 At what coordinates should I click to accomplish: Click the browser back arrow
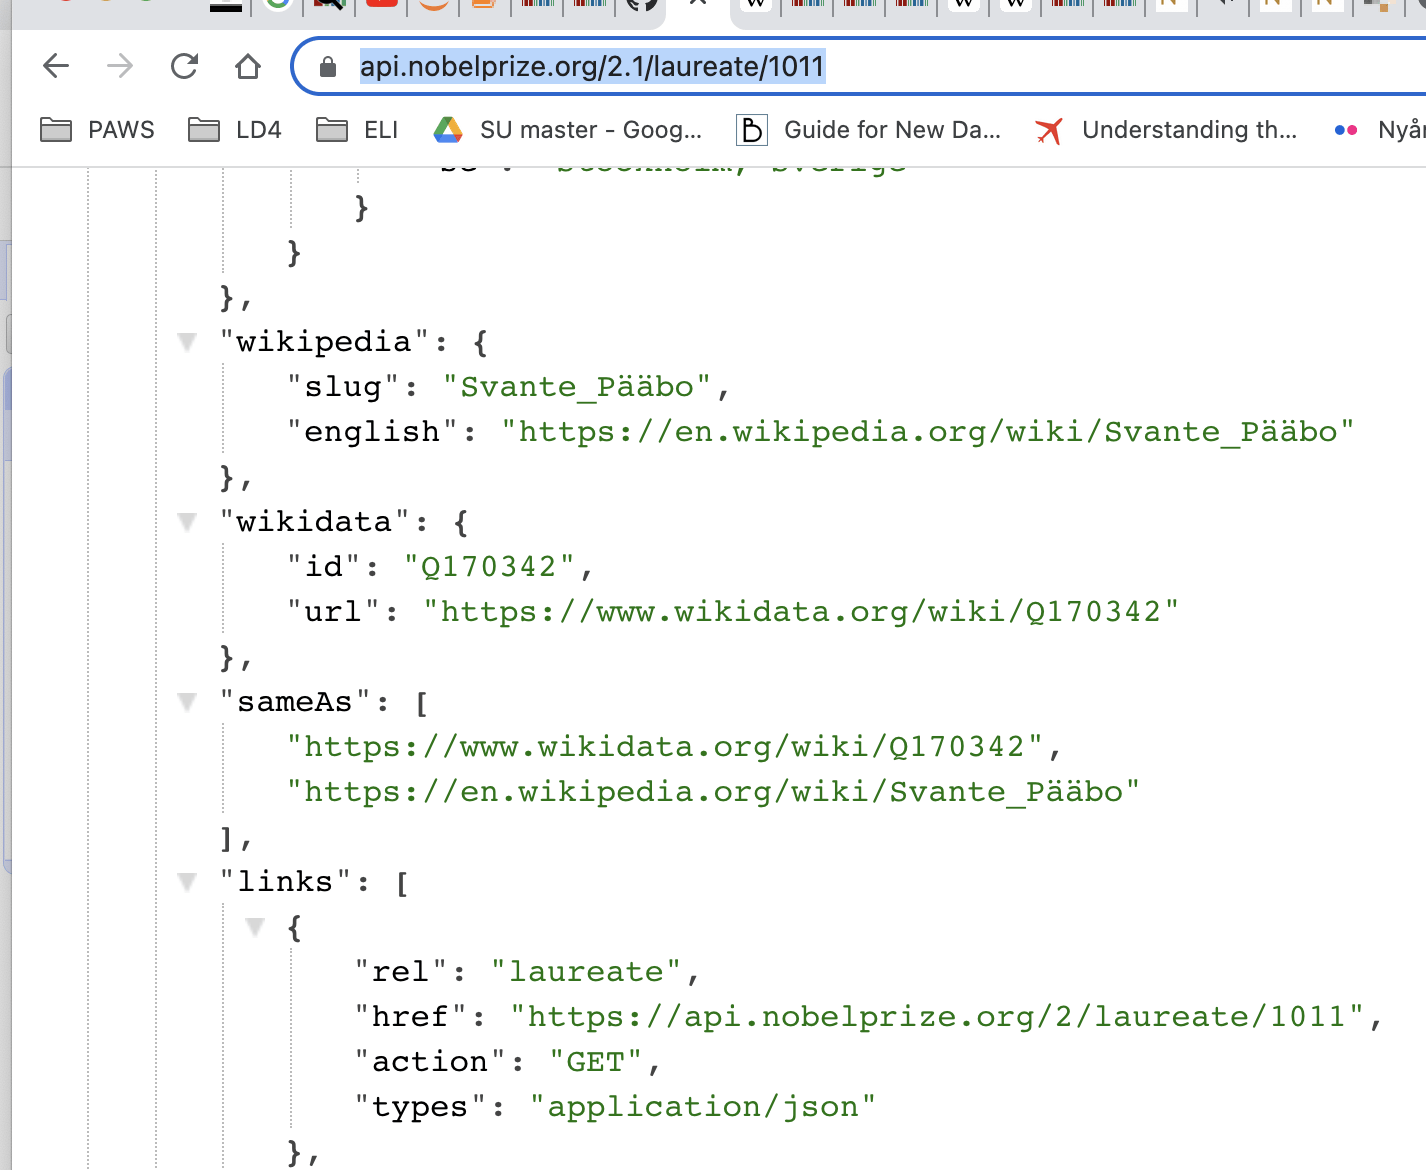coord(56,67)
